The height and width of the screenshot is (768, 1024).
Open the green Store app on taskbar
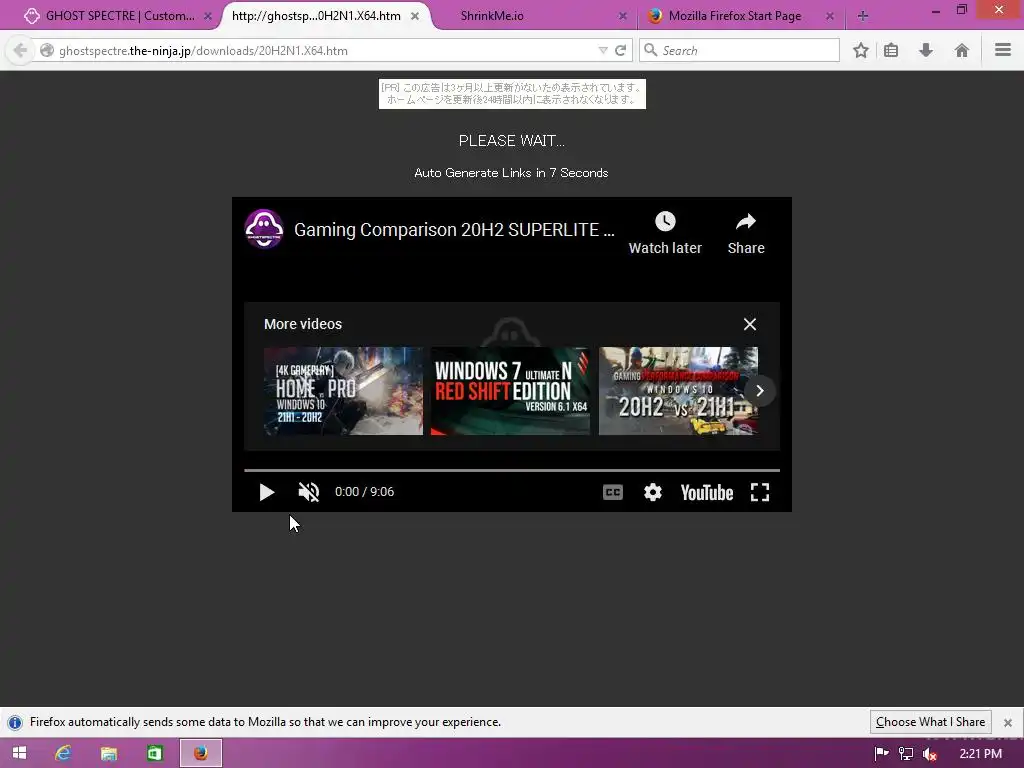[154, 753]
